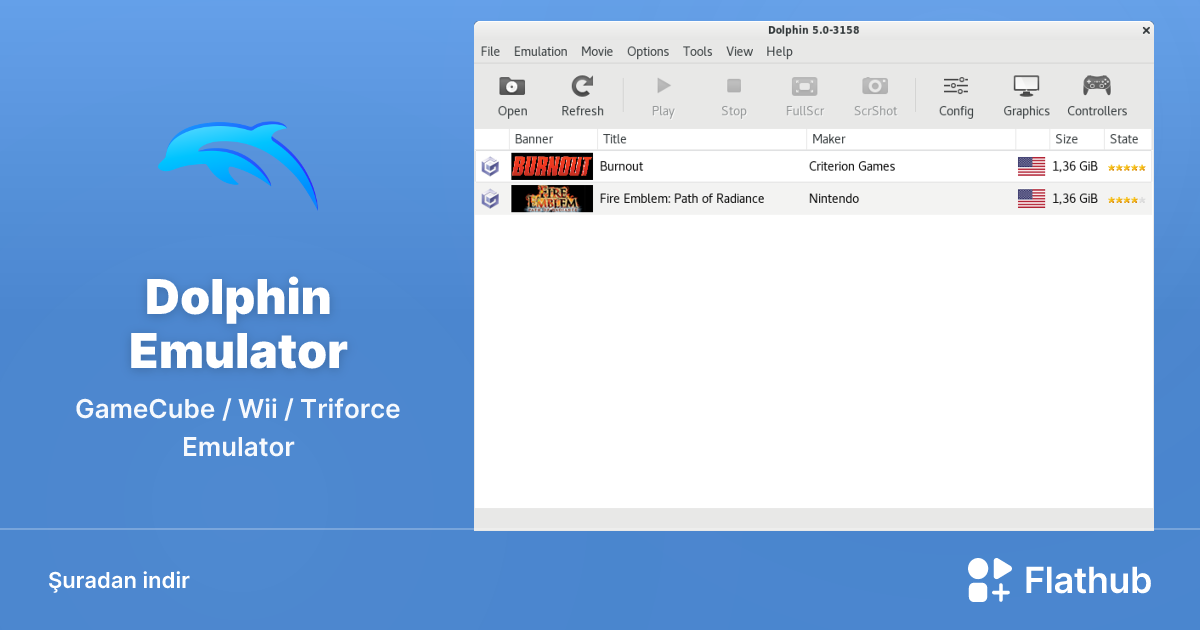
Task: Click the Open disc icon in toolbar
Action: [x=512, y=87]
